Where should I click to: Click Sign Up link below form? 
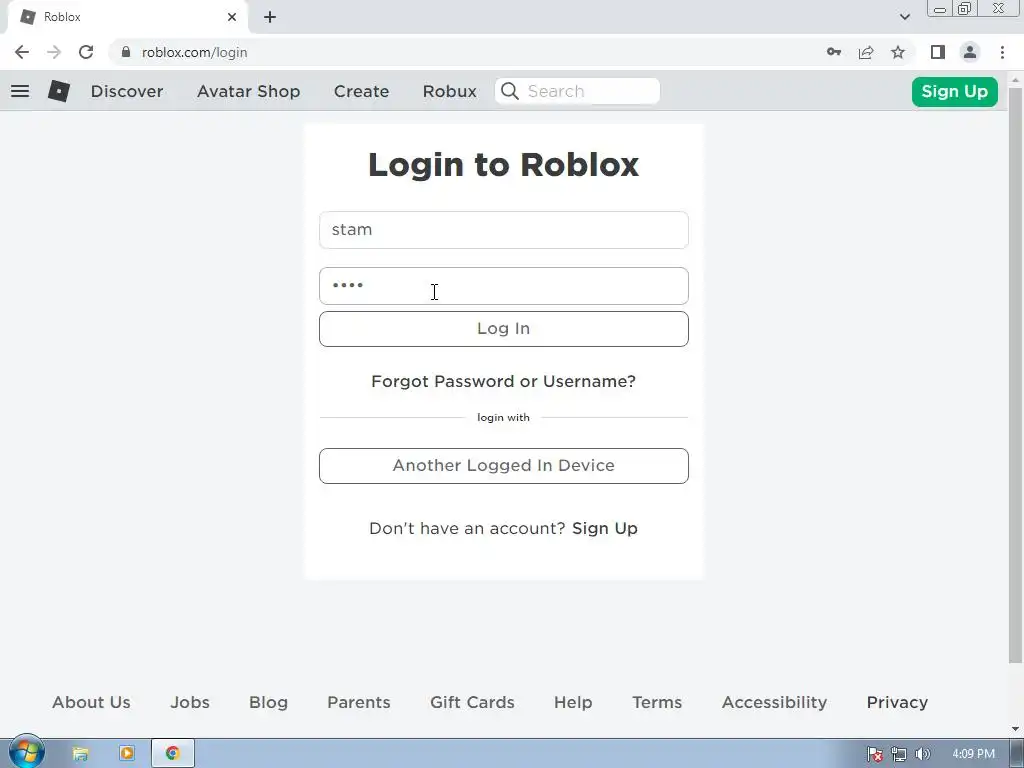point(605,528)
